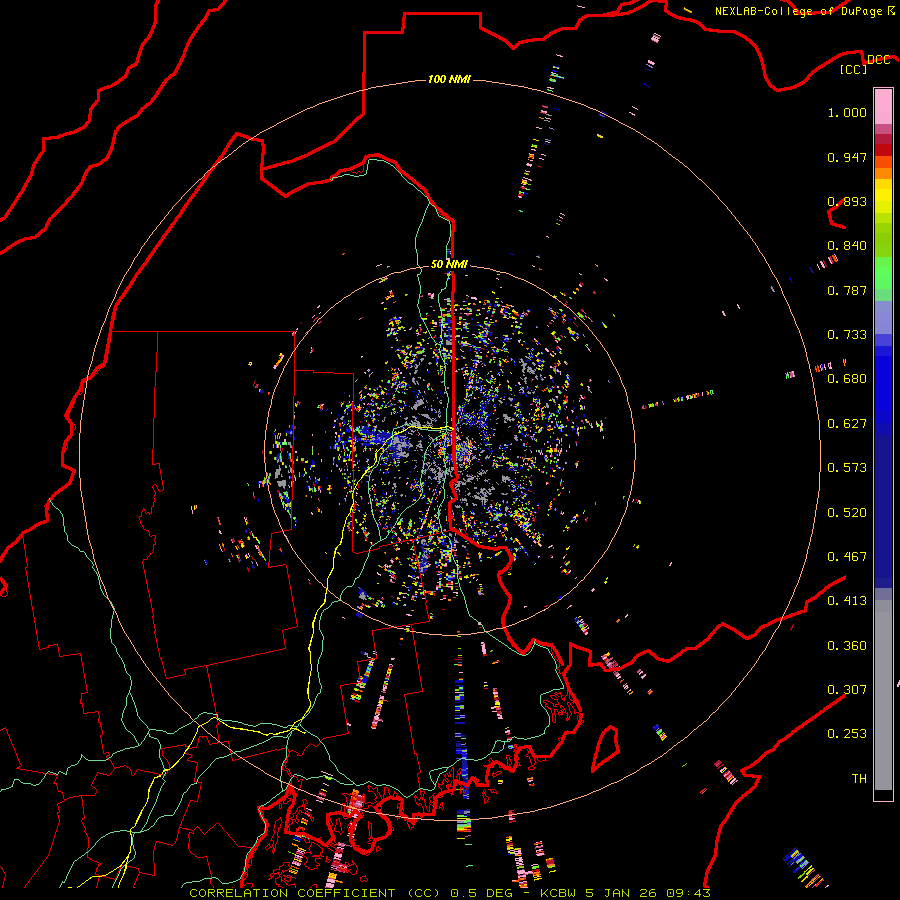Click the "[CC]" units label
Image resolution: width=900 pixels, height=900 pixels.
click(853, 69)
